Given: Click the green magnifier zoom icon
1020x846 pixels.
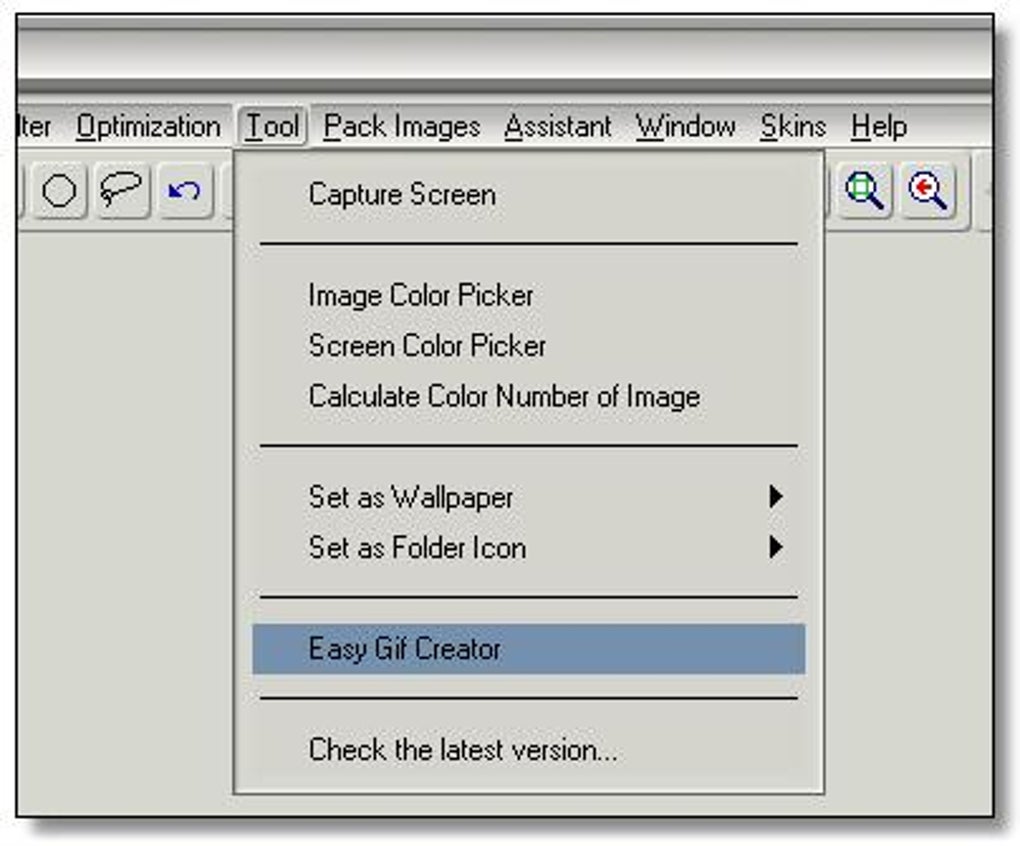Looking at the screenshot, I should (865, 190).
